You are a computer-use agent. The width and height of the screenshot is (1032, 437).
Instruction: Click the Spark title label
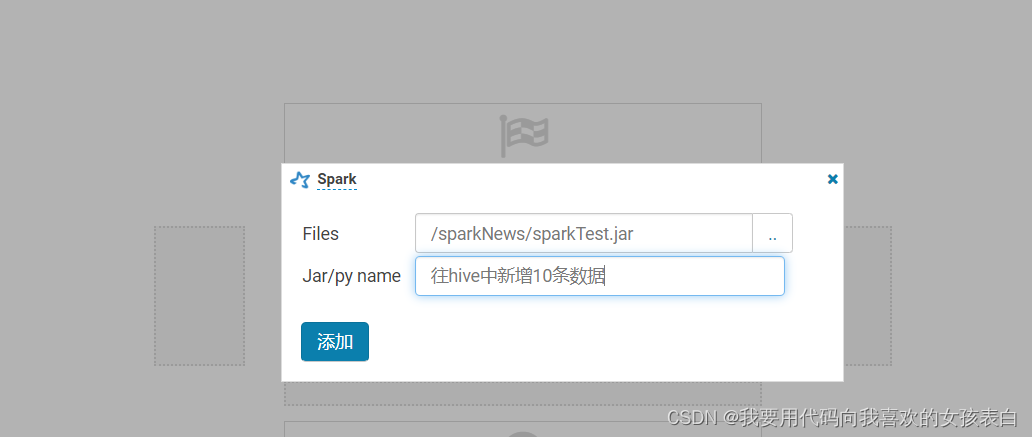coord(337,179)
